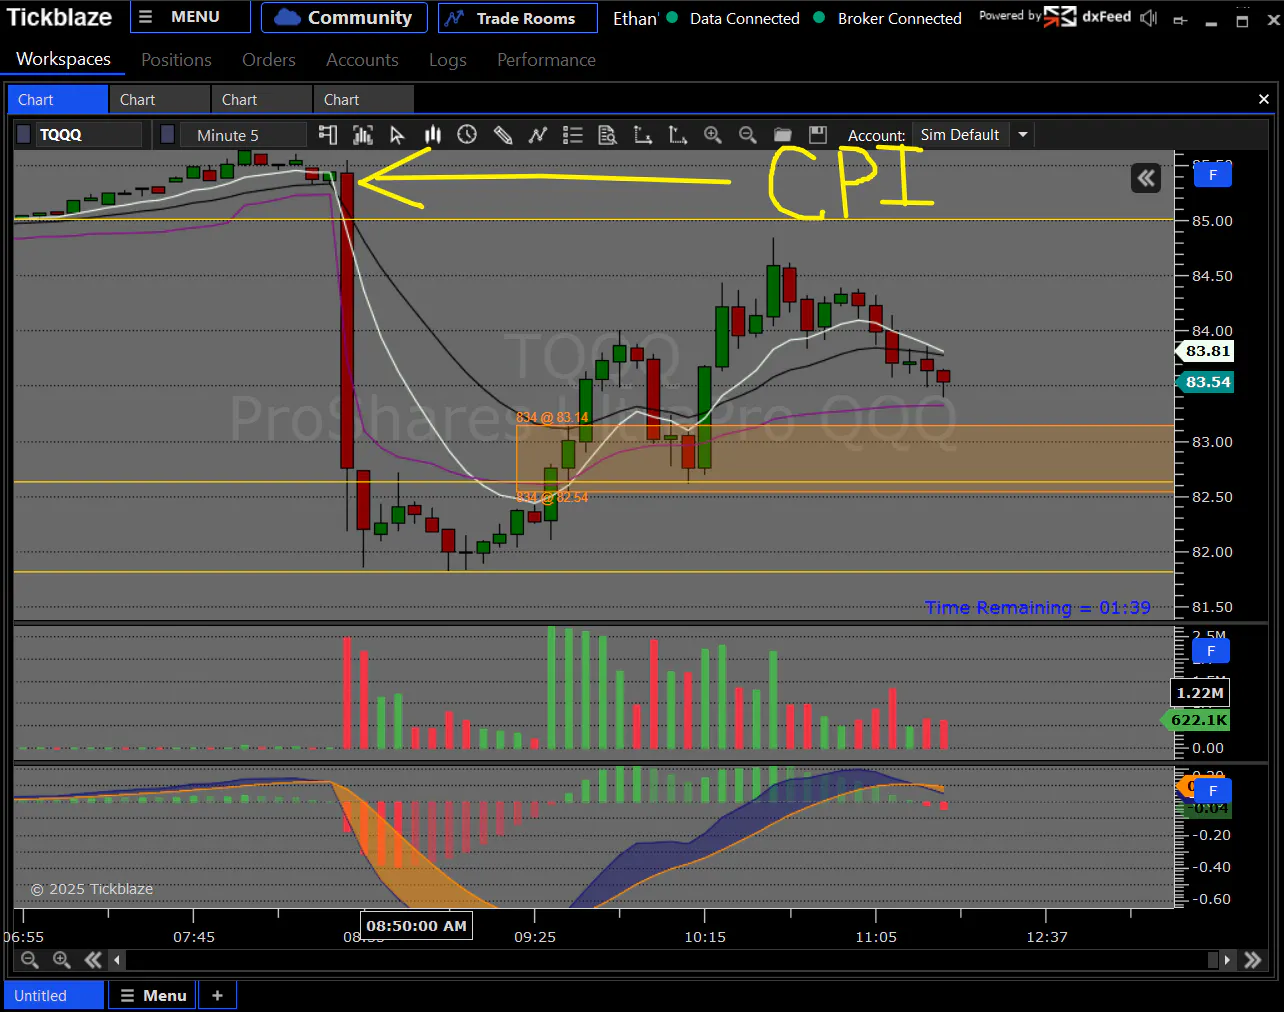Click the link color box beside TQQQ
Screen dimensions: 1284x1012
tap(24, 134)
